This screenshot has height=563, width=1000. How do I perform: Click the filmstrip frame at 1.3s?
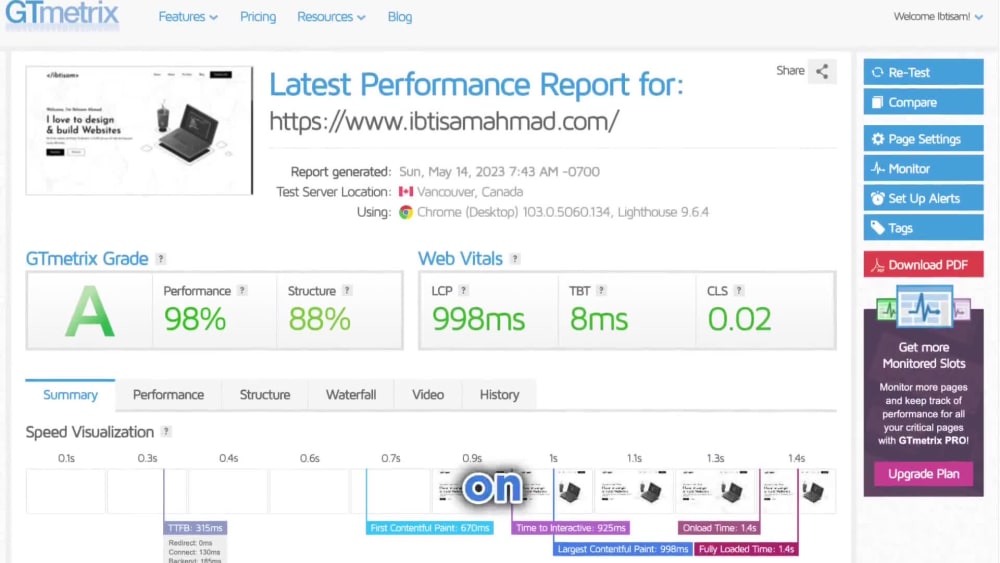tap(715, 491)
